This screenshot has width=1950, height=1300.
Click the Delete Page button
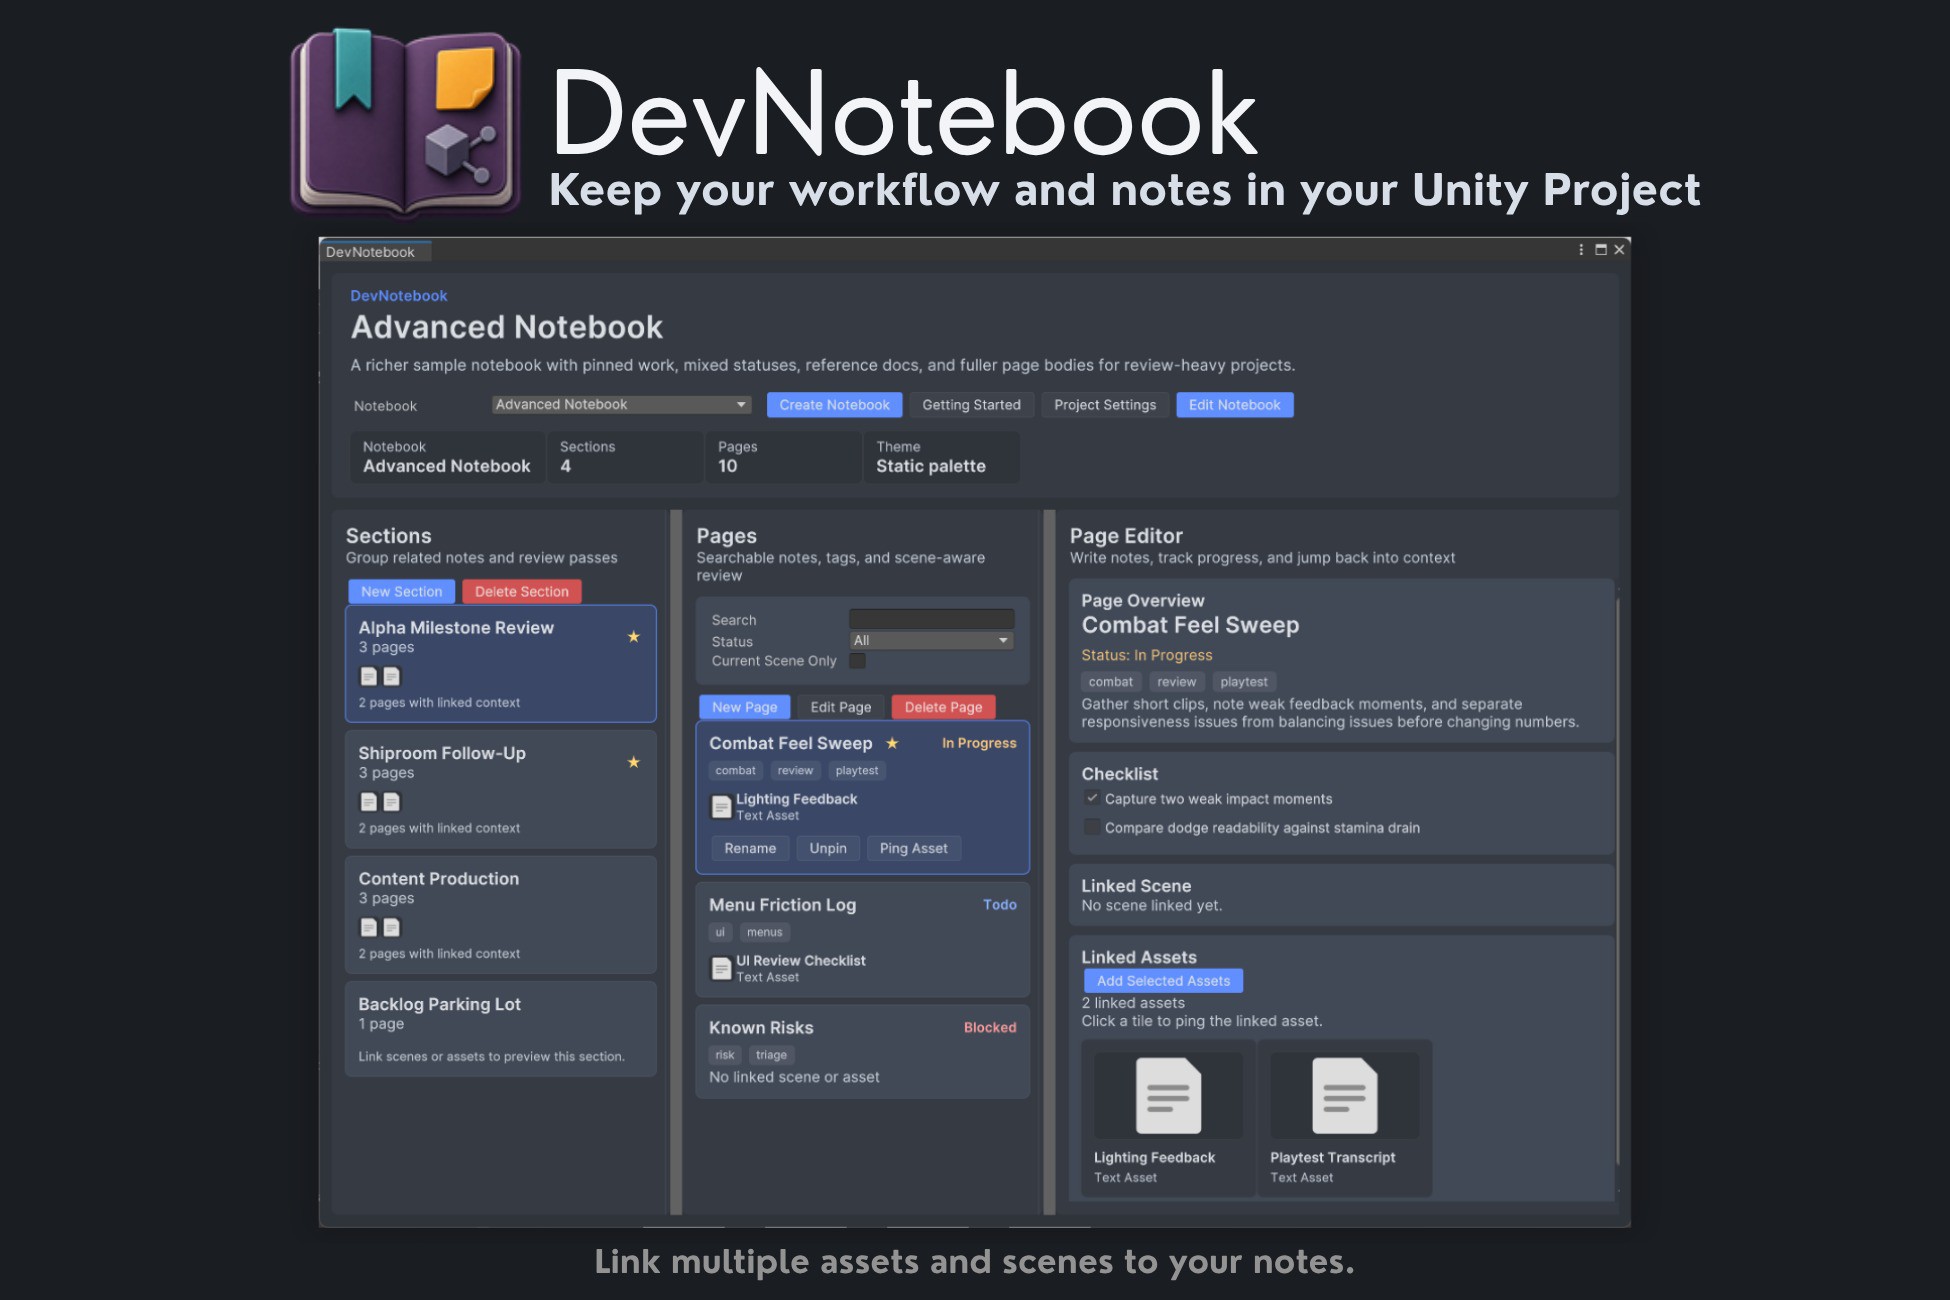[944, 707]
